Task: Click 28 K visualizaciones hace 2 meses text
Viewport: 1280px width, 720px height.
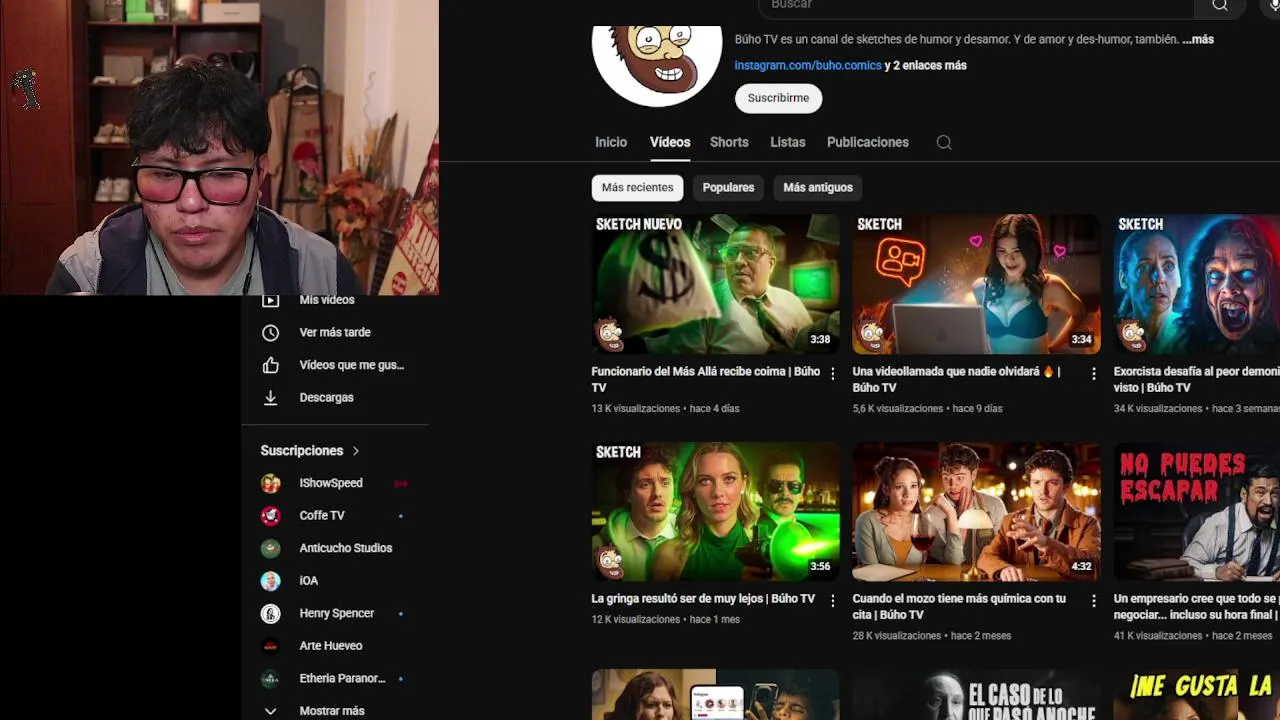Action: [931, 635]
